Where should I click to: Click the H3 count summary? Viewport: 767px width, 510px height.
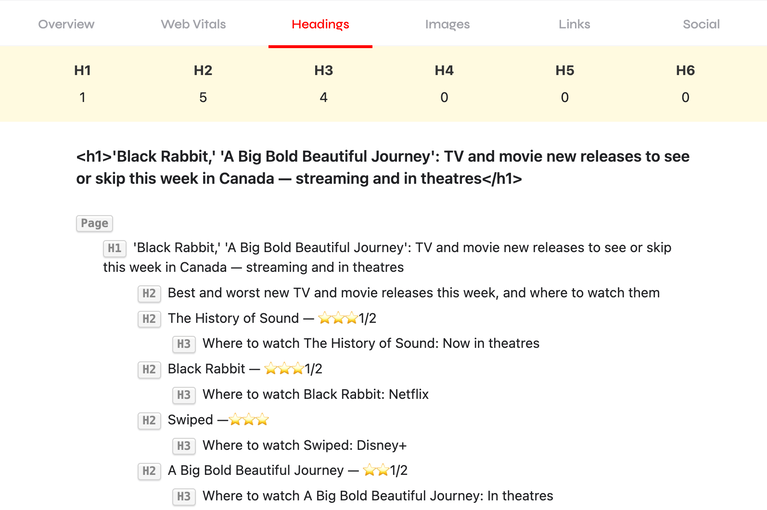(x=323, y=84)
